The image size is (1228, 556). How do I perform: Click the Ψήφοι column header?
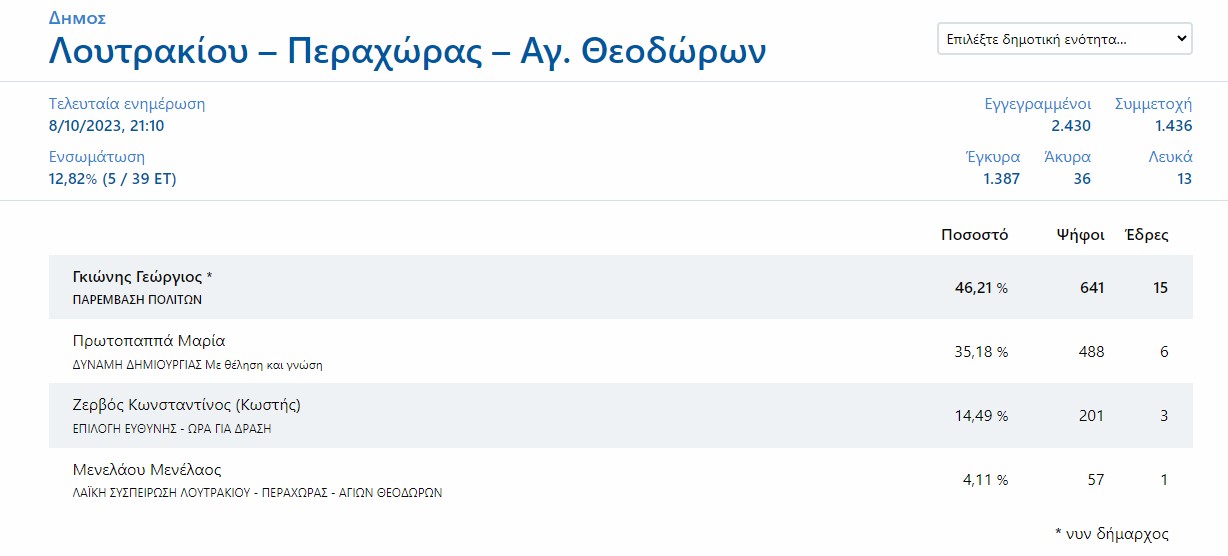click(1080, 235)
